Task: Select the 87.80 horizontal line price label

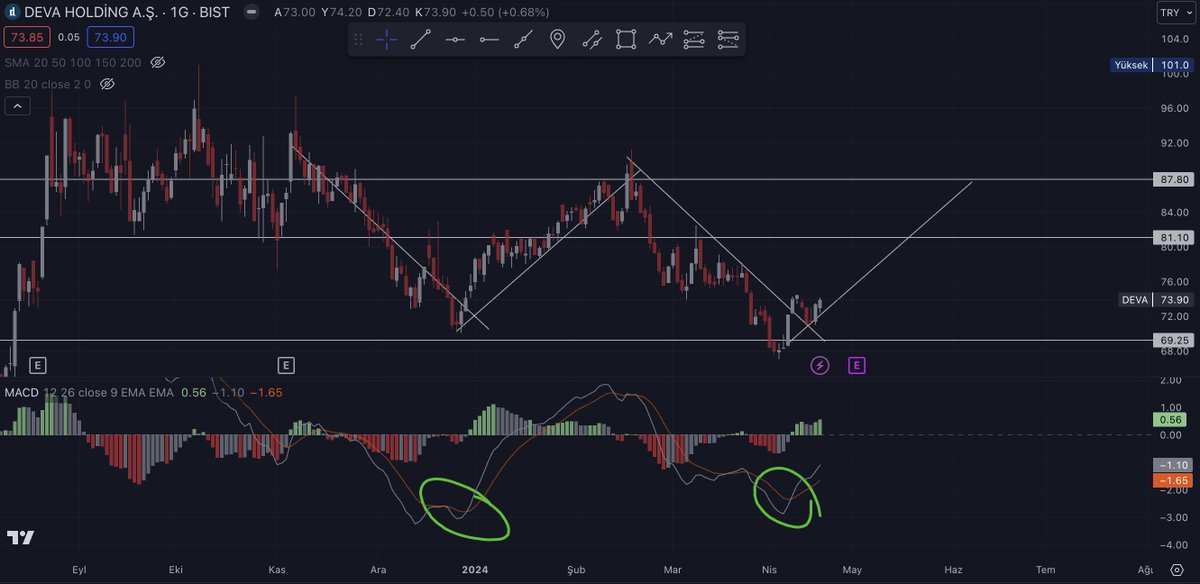Action: click(x=1175, y=179)
